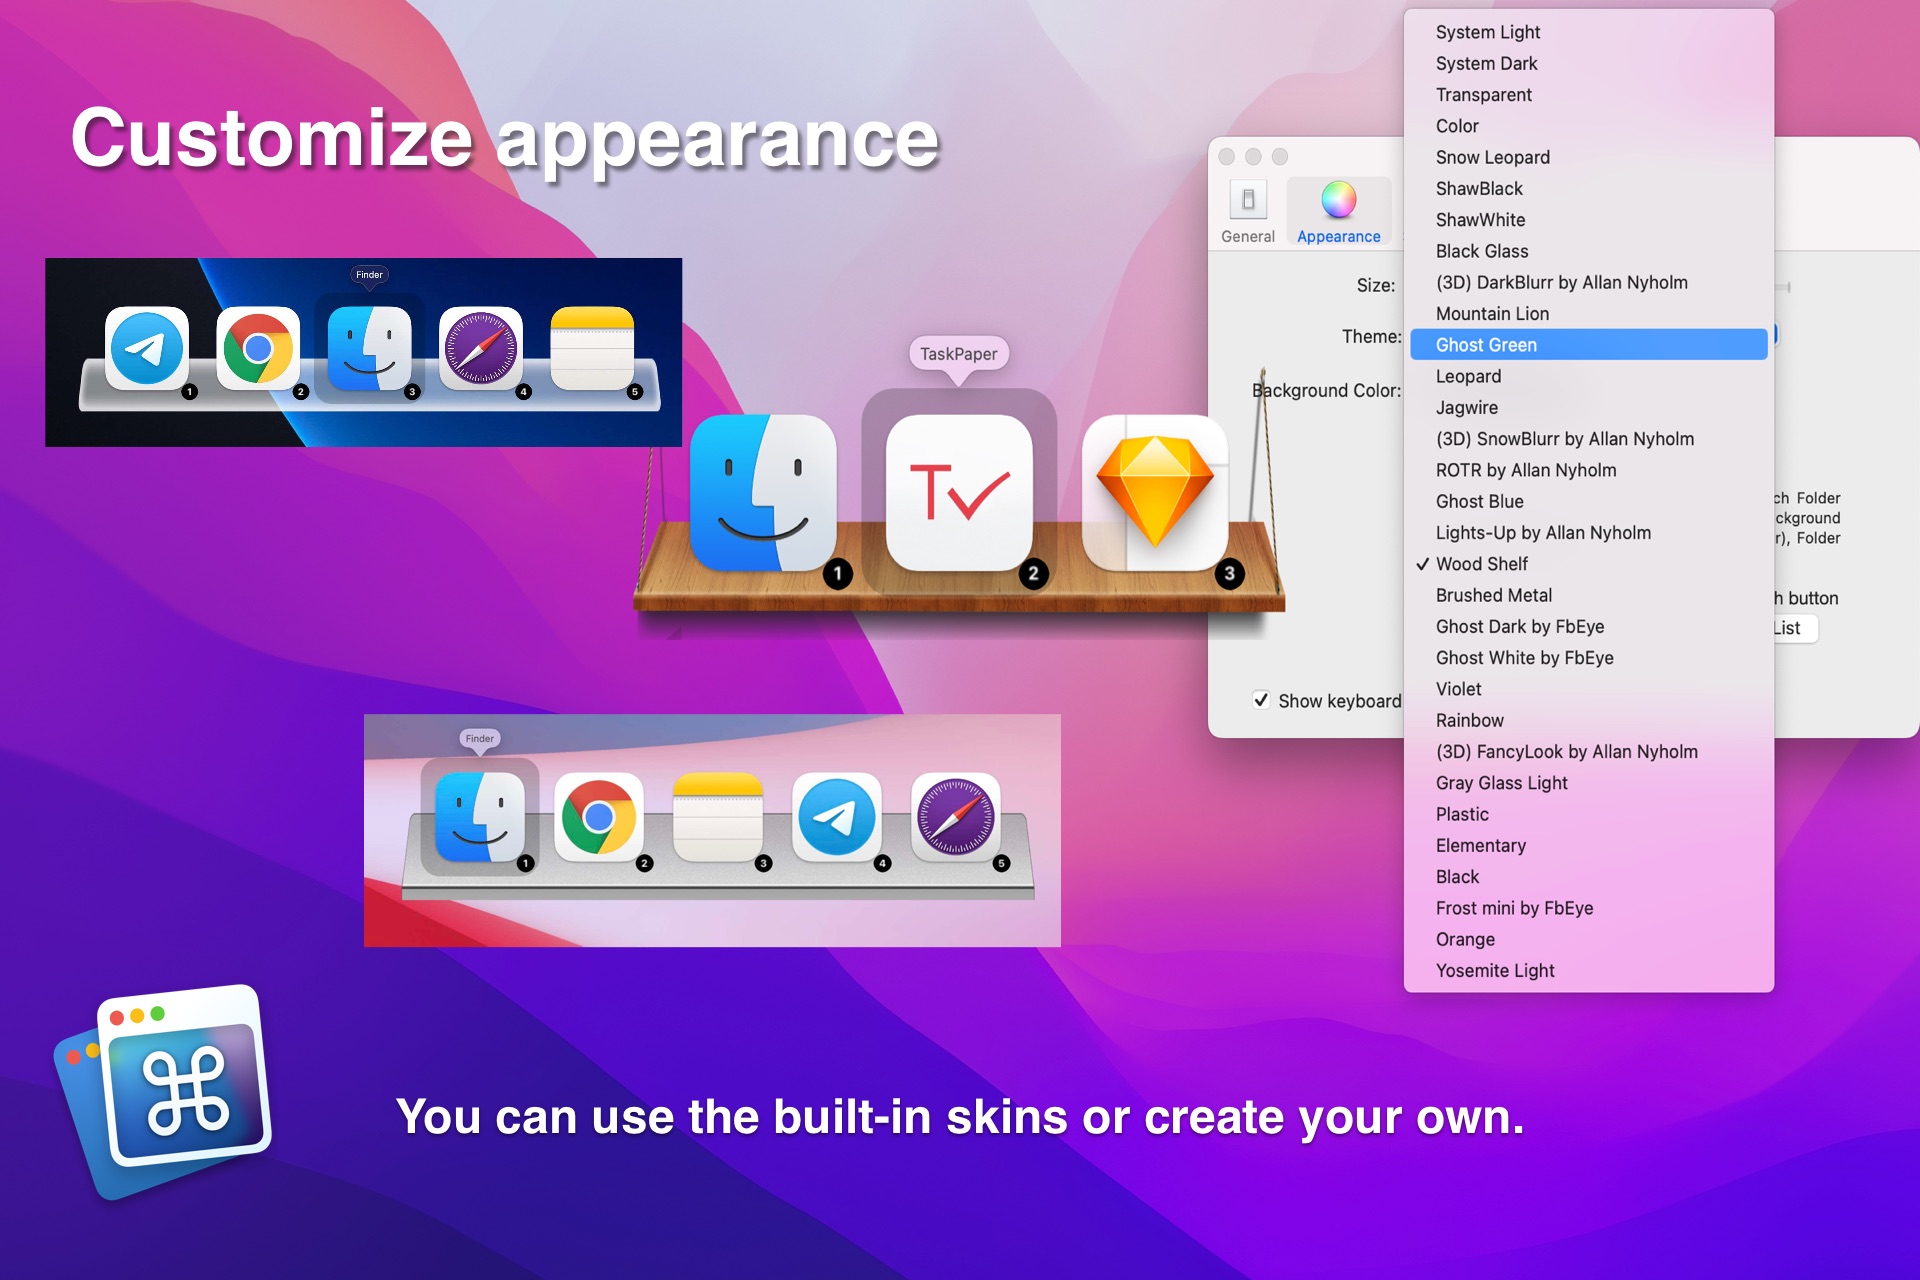
Task: Choose ROTR by Allan Nyholm
Action: click(1589, 470)
